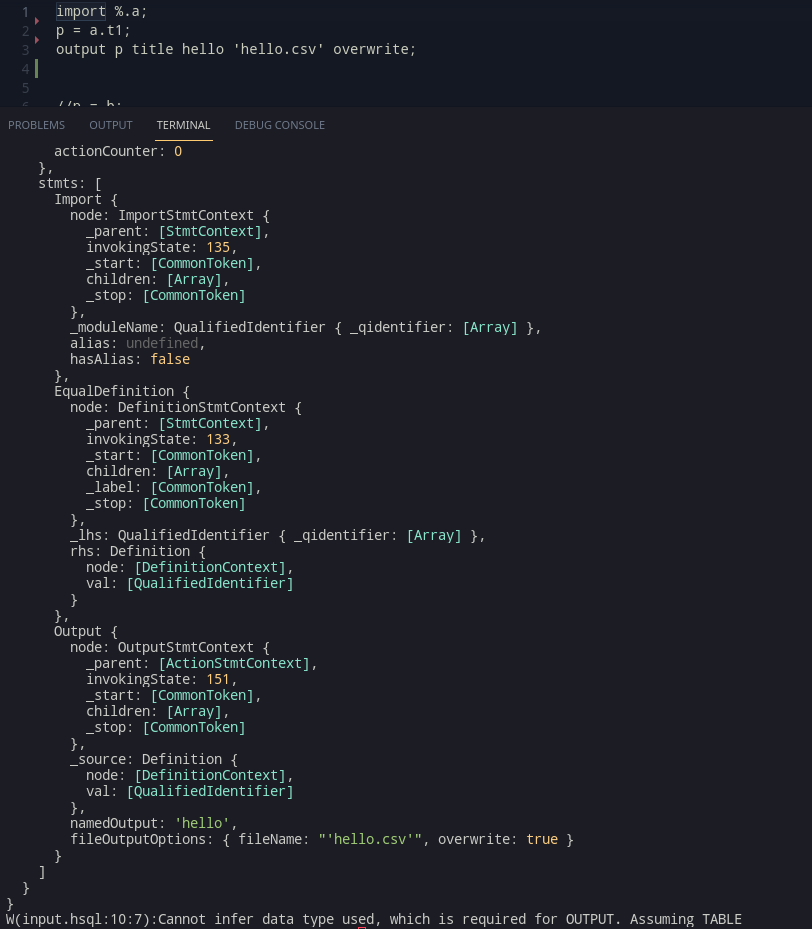Viewport: 812px width, 929px height.
Task: Click 'fileOutputOptions' in the terminal
Action: pyautogui.click(x=137, y=840)
